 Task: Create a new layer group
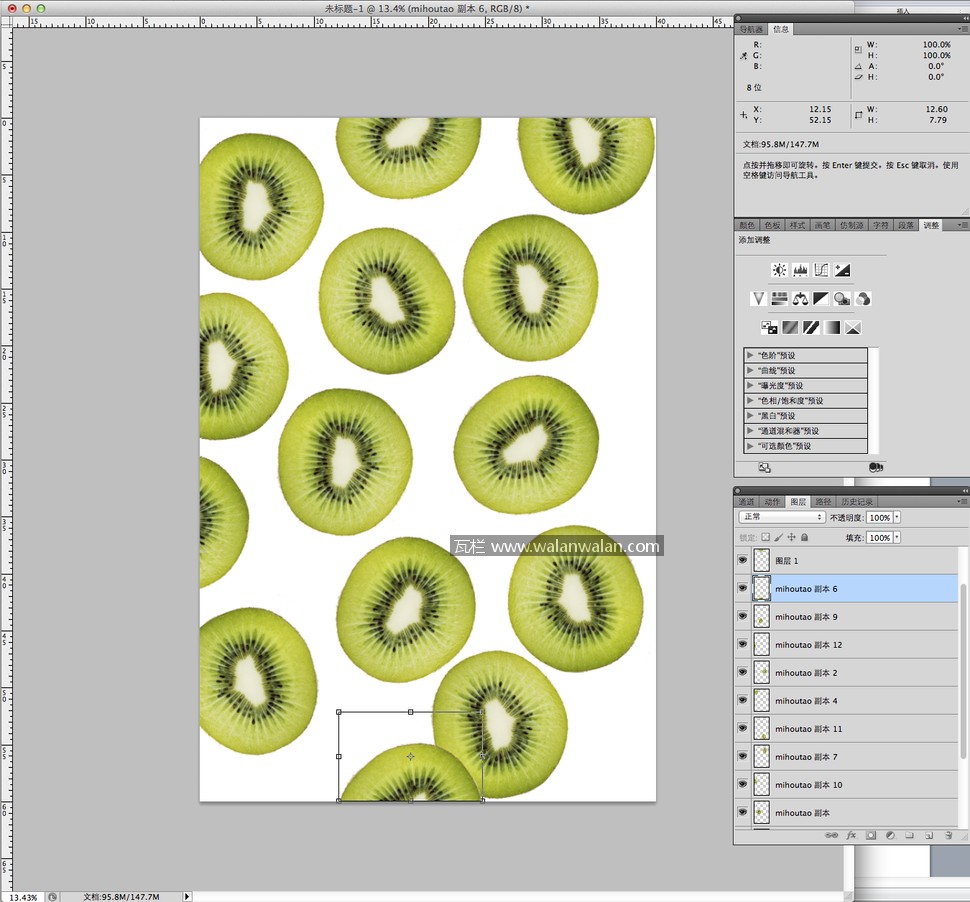pos(909,835)
